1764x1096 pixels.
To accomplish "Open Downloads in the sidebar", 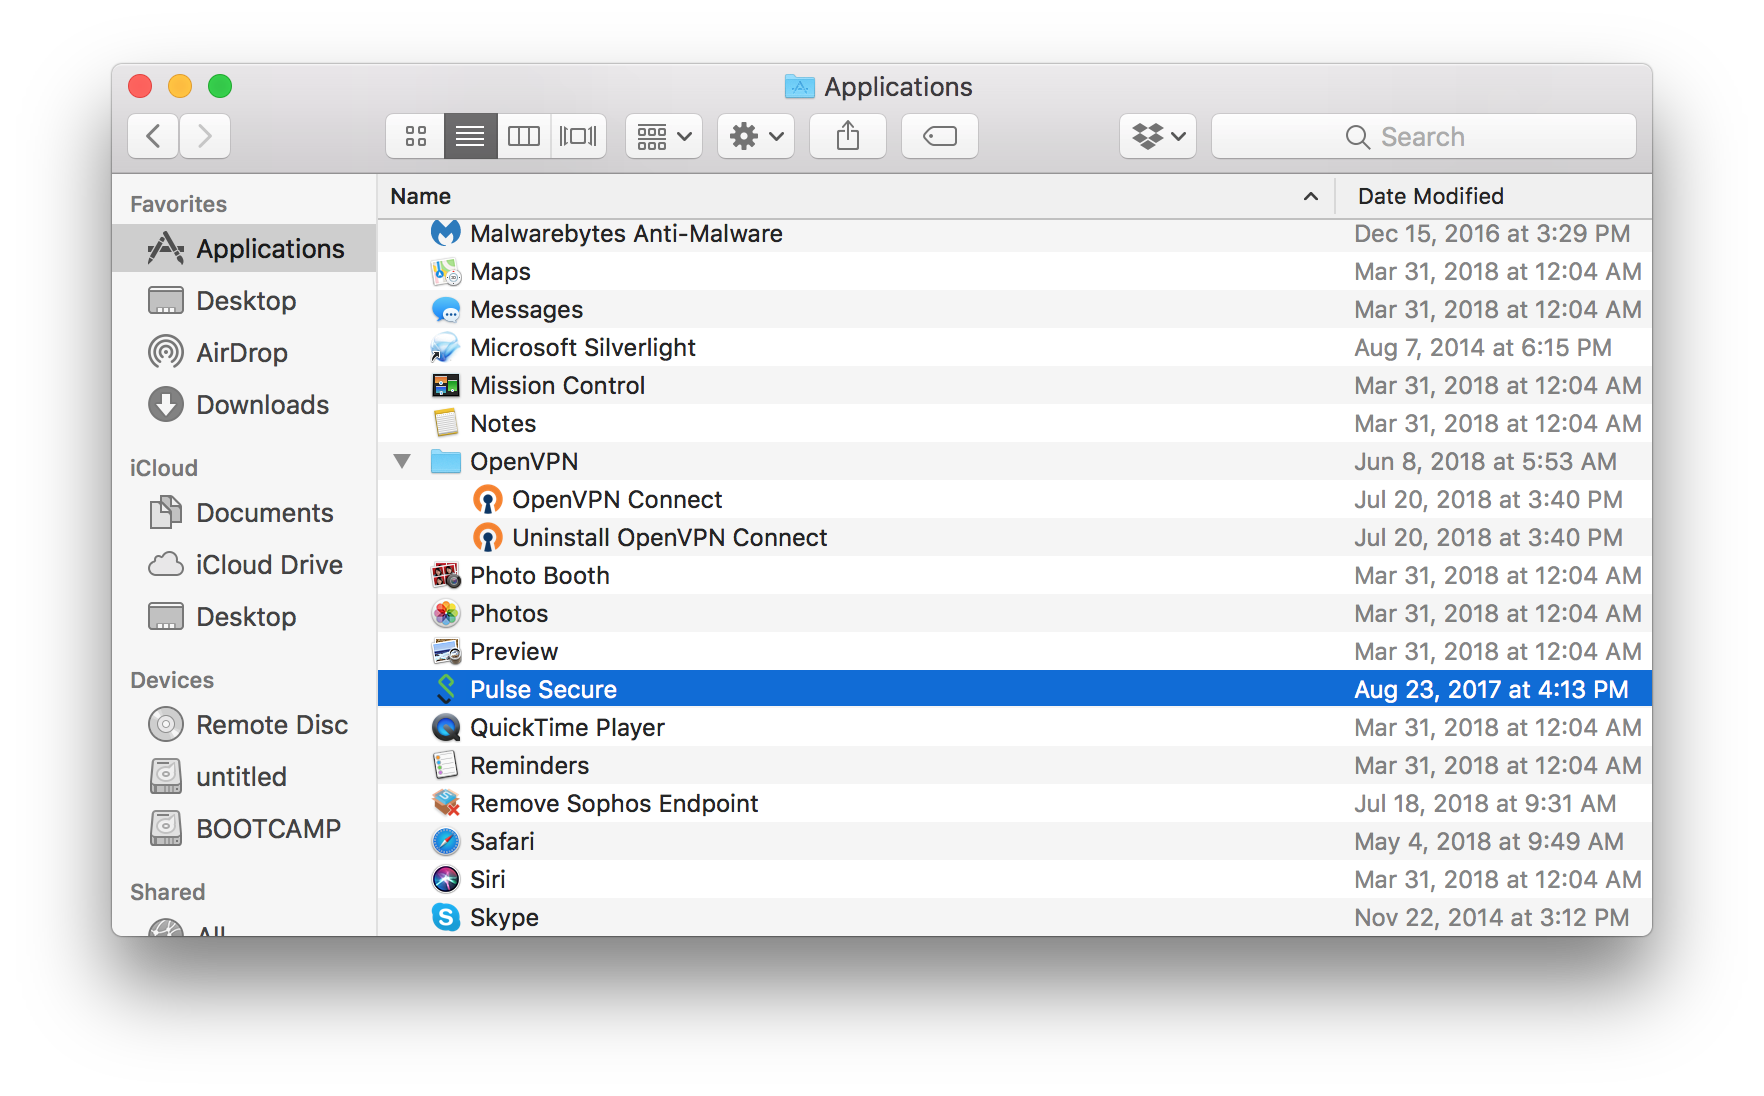I will pyautogui.click(x=244, y=405).
